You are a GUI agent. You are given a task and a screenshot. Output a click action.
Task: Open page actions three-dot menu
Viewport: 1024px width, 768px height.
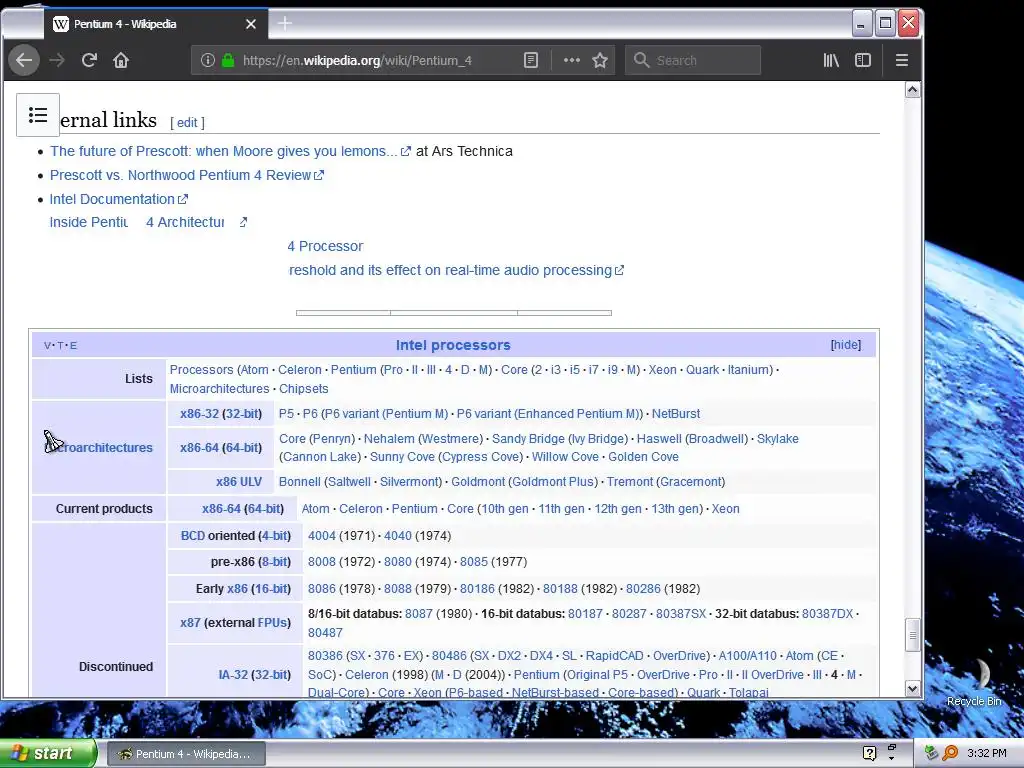pyautogui.click(x=571, y=60)
